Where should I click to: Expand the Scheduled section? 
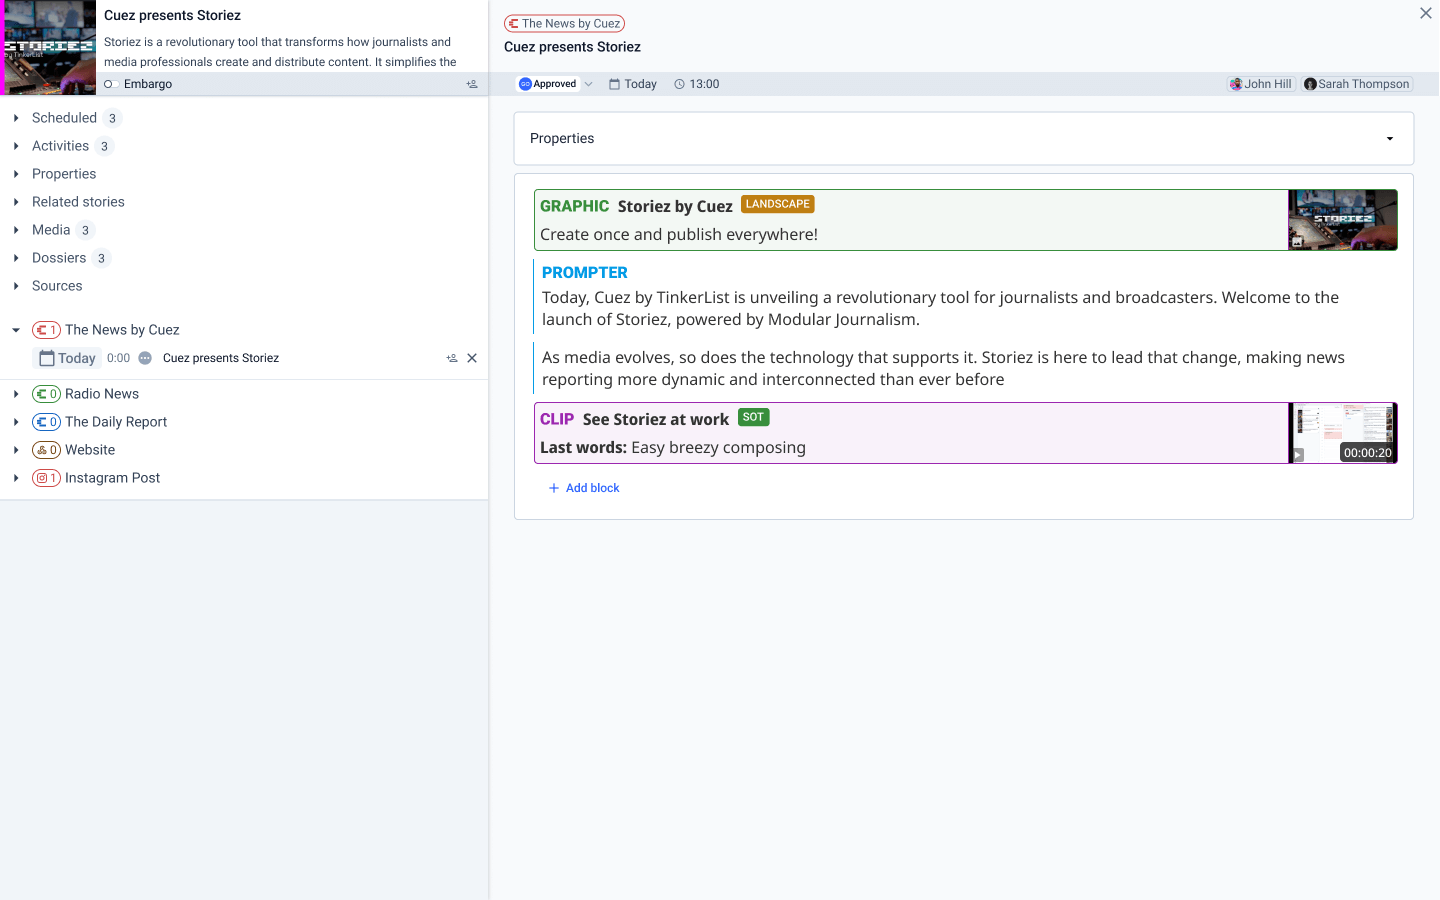pos(16,118)
